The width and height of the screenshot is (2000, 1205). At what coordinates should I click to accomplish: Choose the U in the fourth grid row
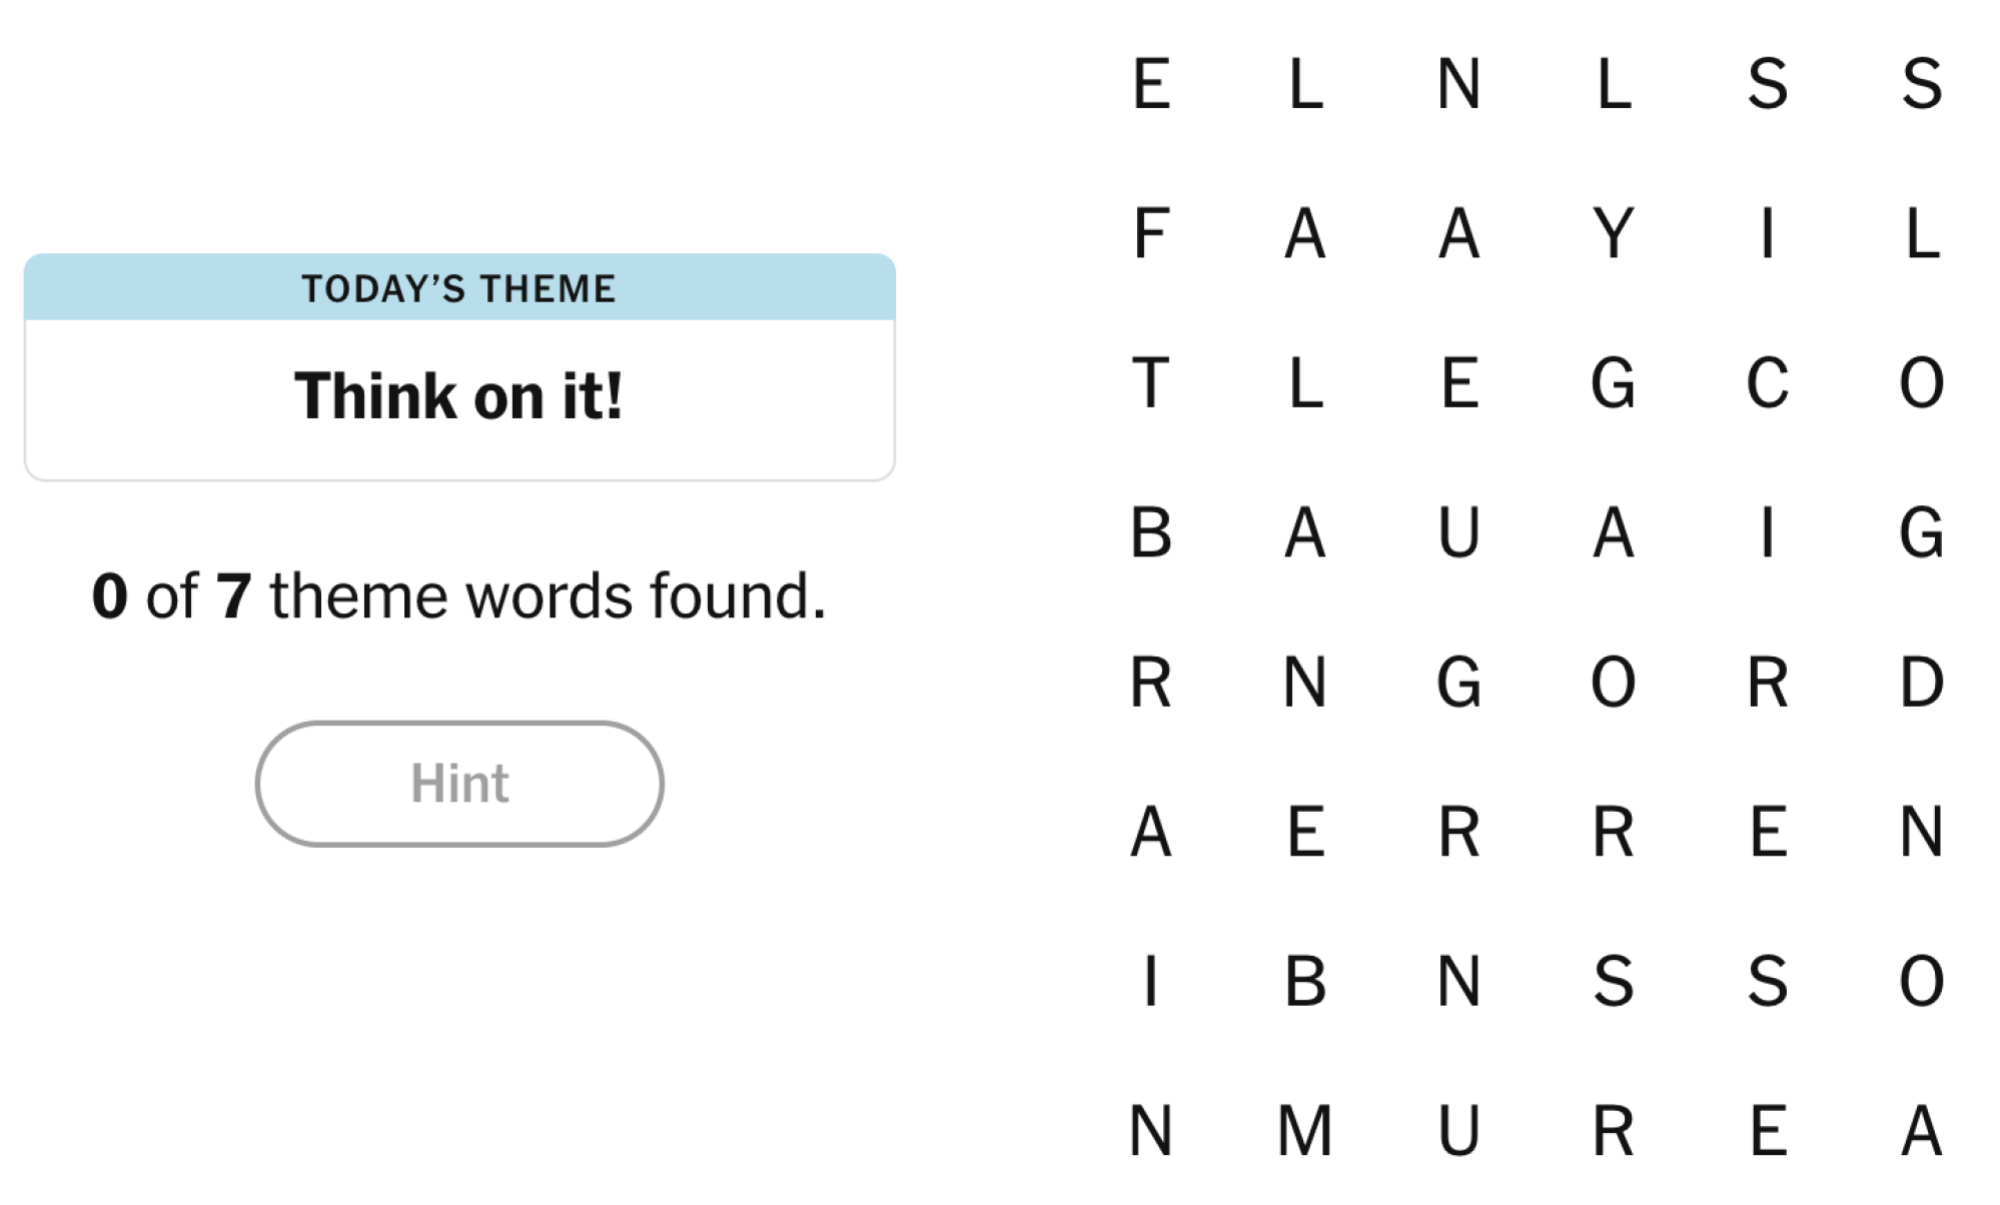(1459, 532)
